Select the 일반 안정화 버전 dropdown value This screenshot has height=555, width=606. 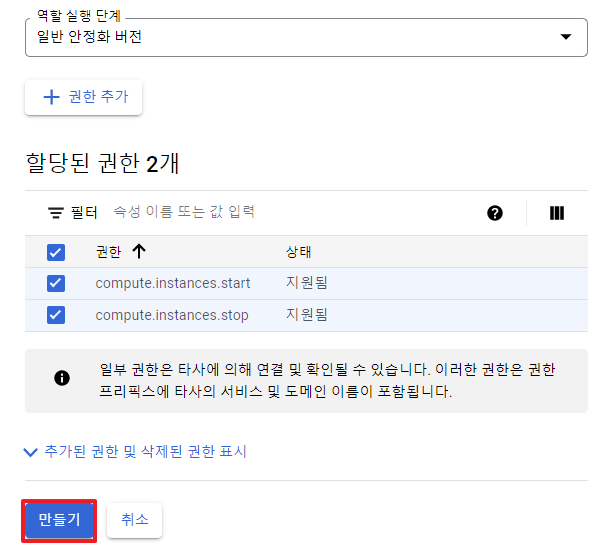tap(90, 37)
